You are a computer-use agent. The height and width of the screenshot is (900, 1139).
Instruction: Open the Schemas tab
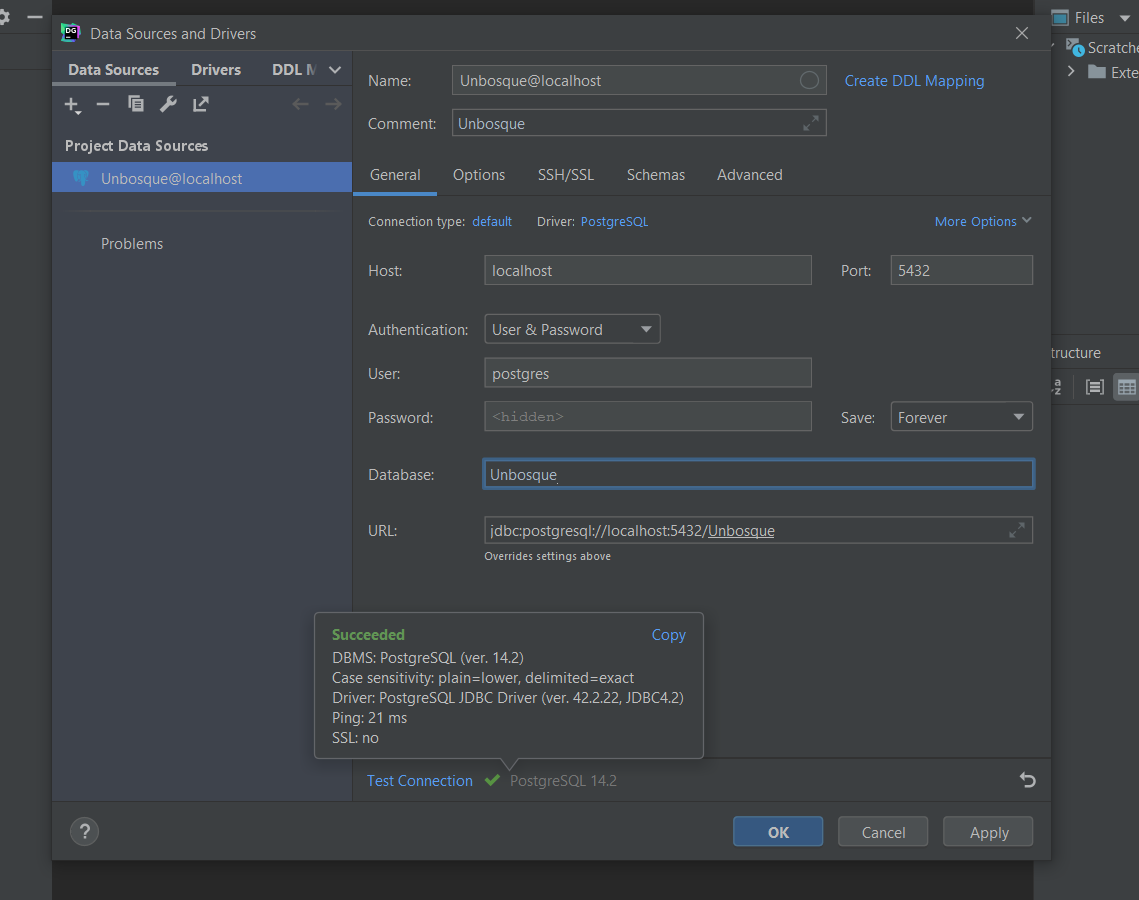tap(655, 174)
